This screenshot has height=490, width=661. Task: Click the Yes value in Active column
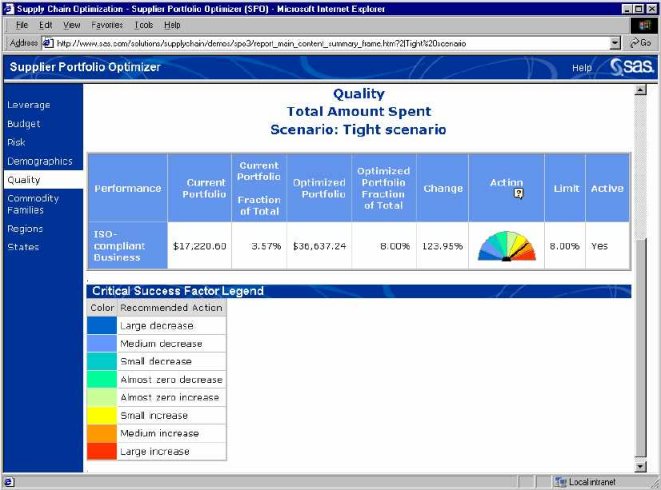tap(599, 246)
